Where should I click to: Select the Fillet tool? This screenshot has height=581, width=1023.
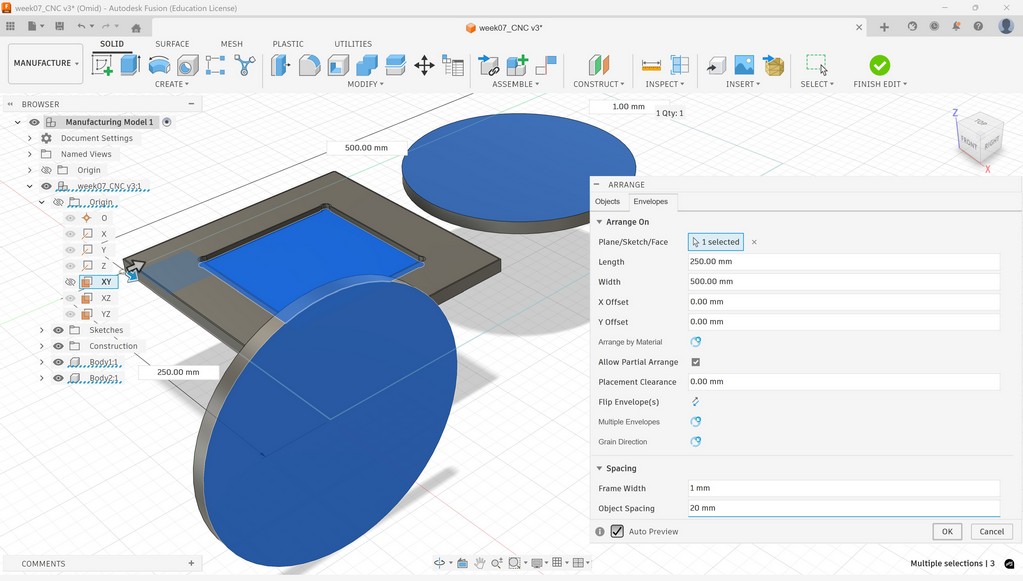(309, 64)
